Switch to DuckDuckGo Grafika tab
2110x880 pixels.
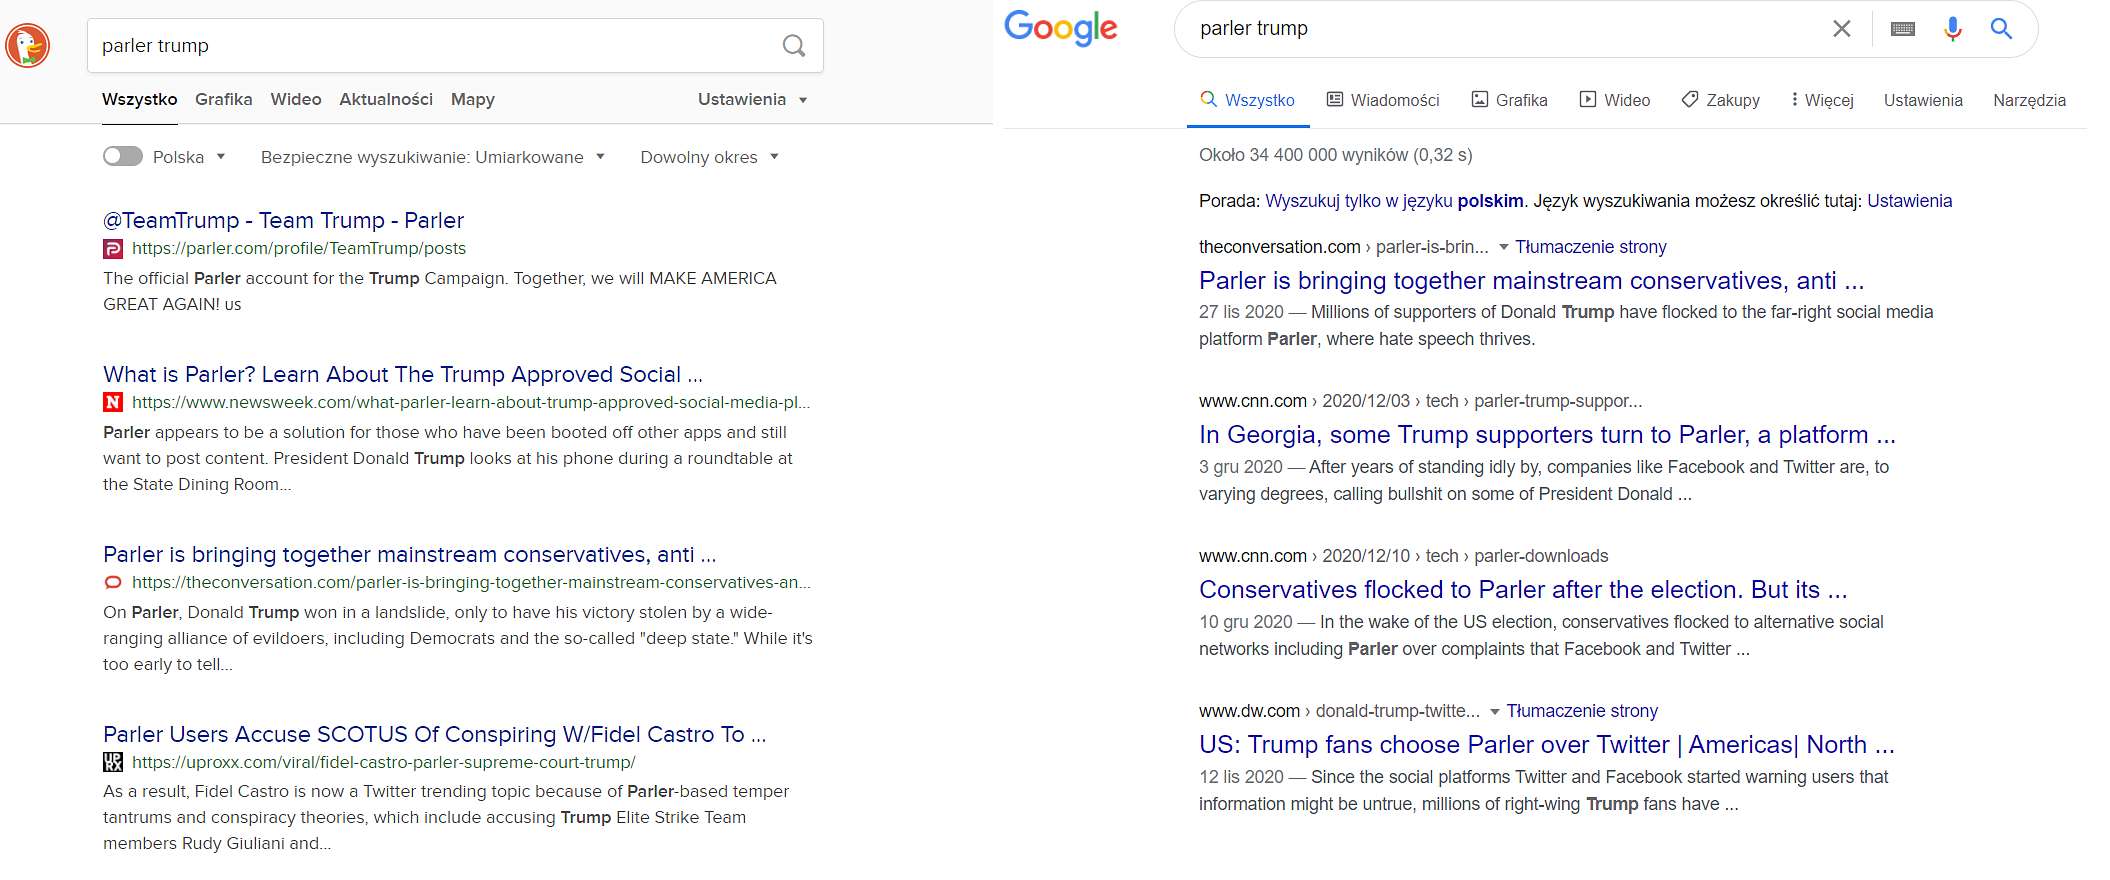224,99
